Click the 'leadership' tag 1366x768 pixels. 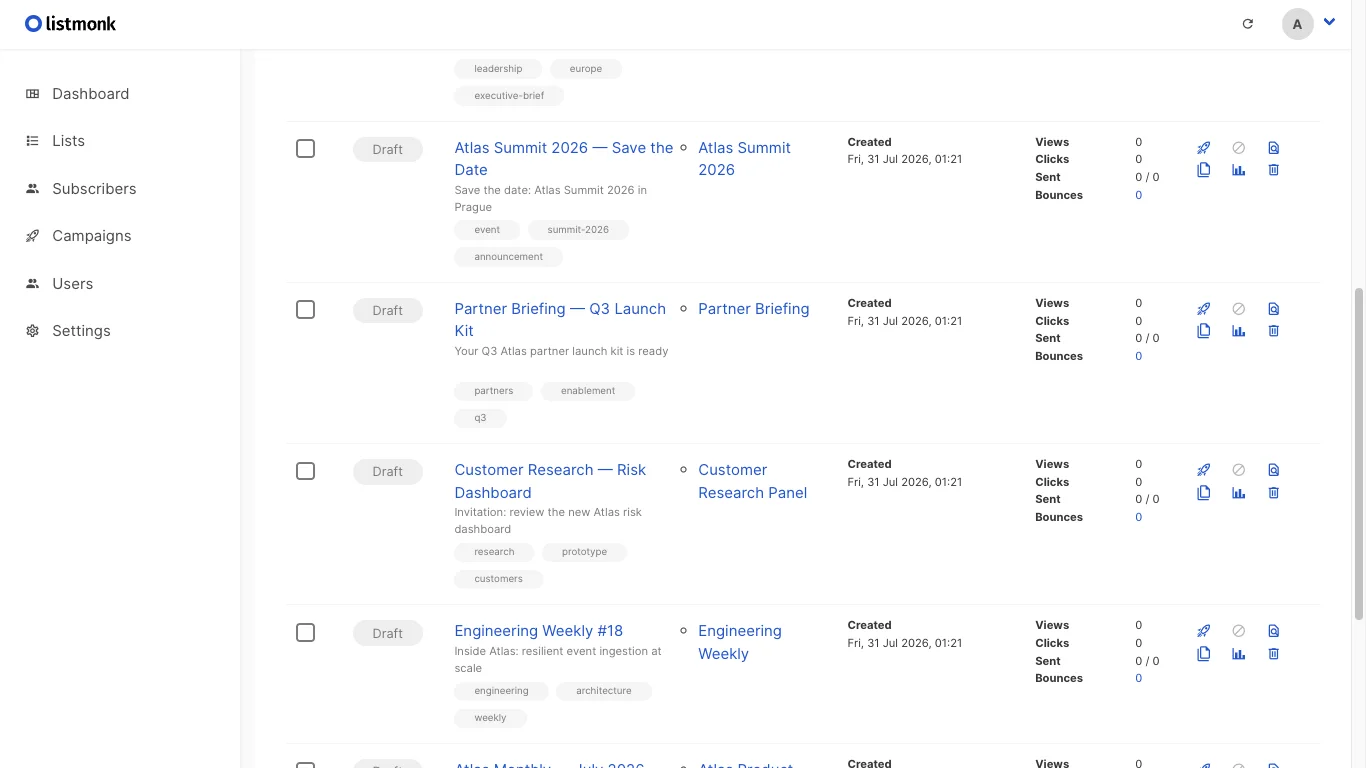coord(498,69)
